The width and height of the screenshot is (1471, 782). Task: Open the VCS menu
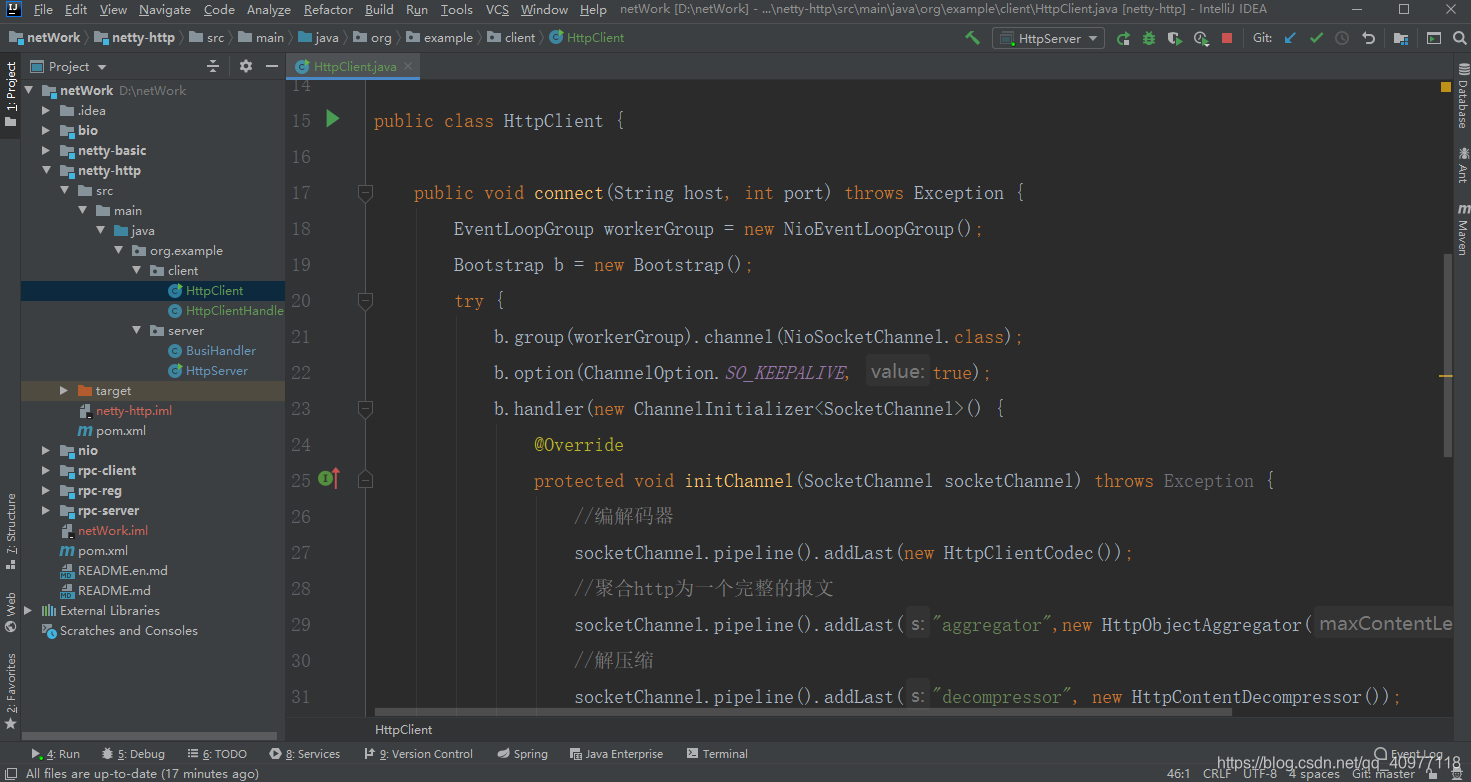(x=497, y=10)
